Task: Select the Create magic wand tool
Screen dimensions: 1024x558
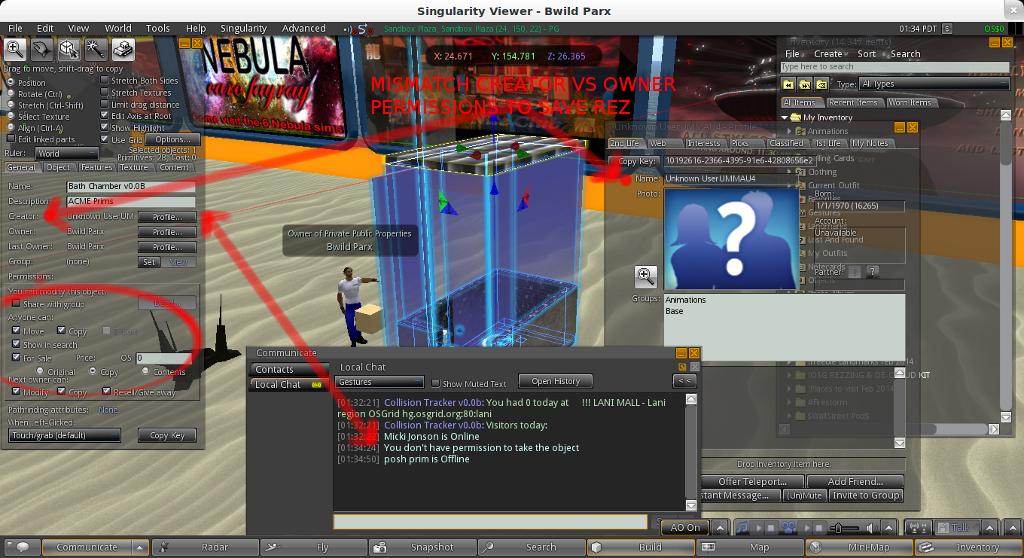Action: click(x=96, y=49)
